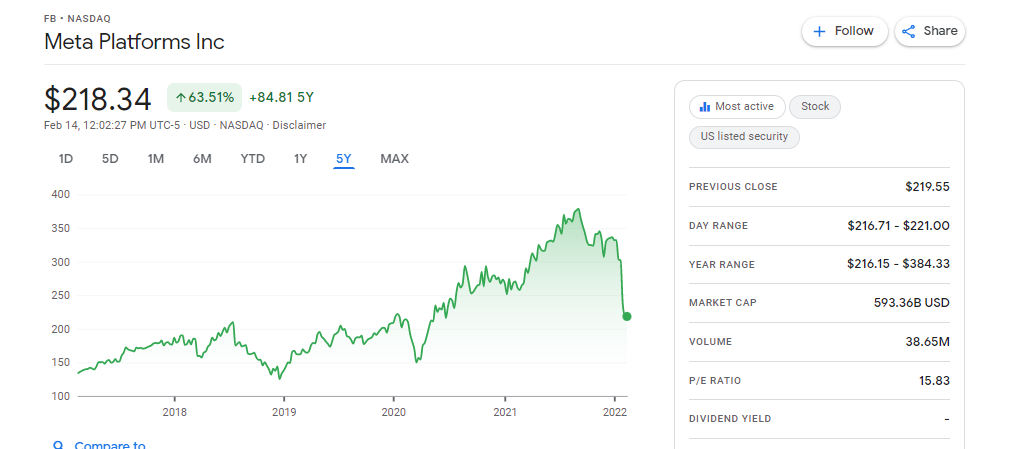Click the MARKET CAP label

723,303
